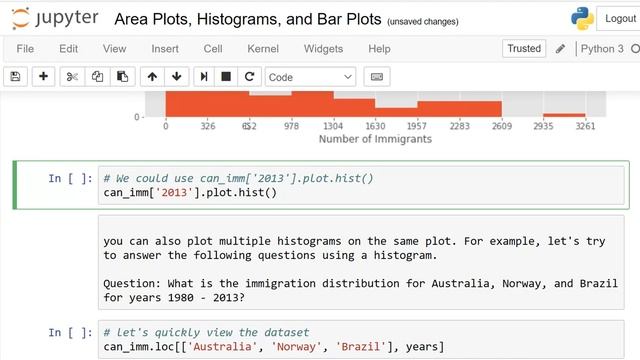The height and width of the screenshot is (360, 640).
Task: Move the selected cell up
Action: click(x=152, y=77)
